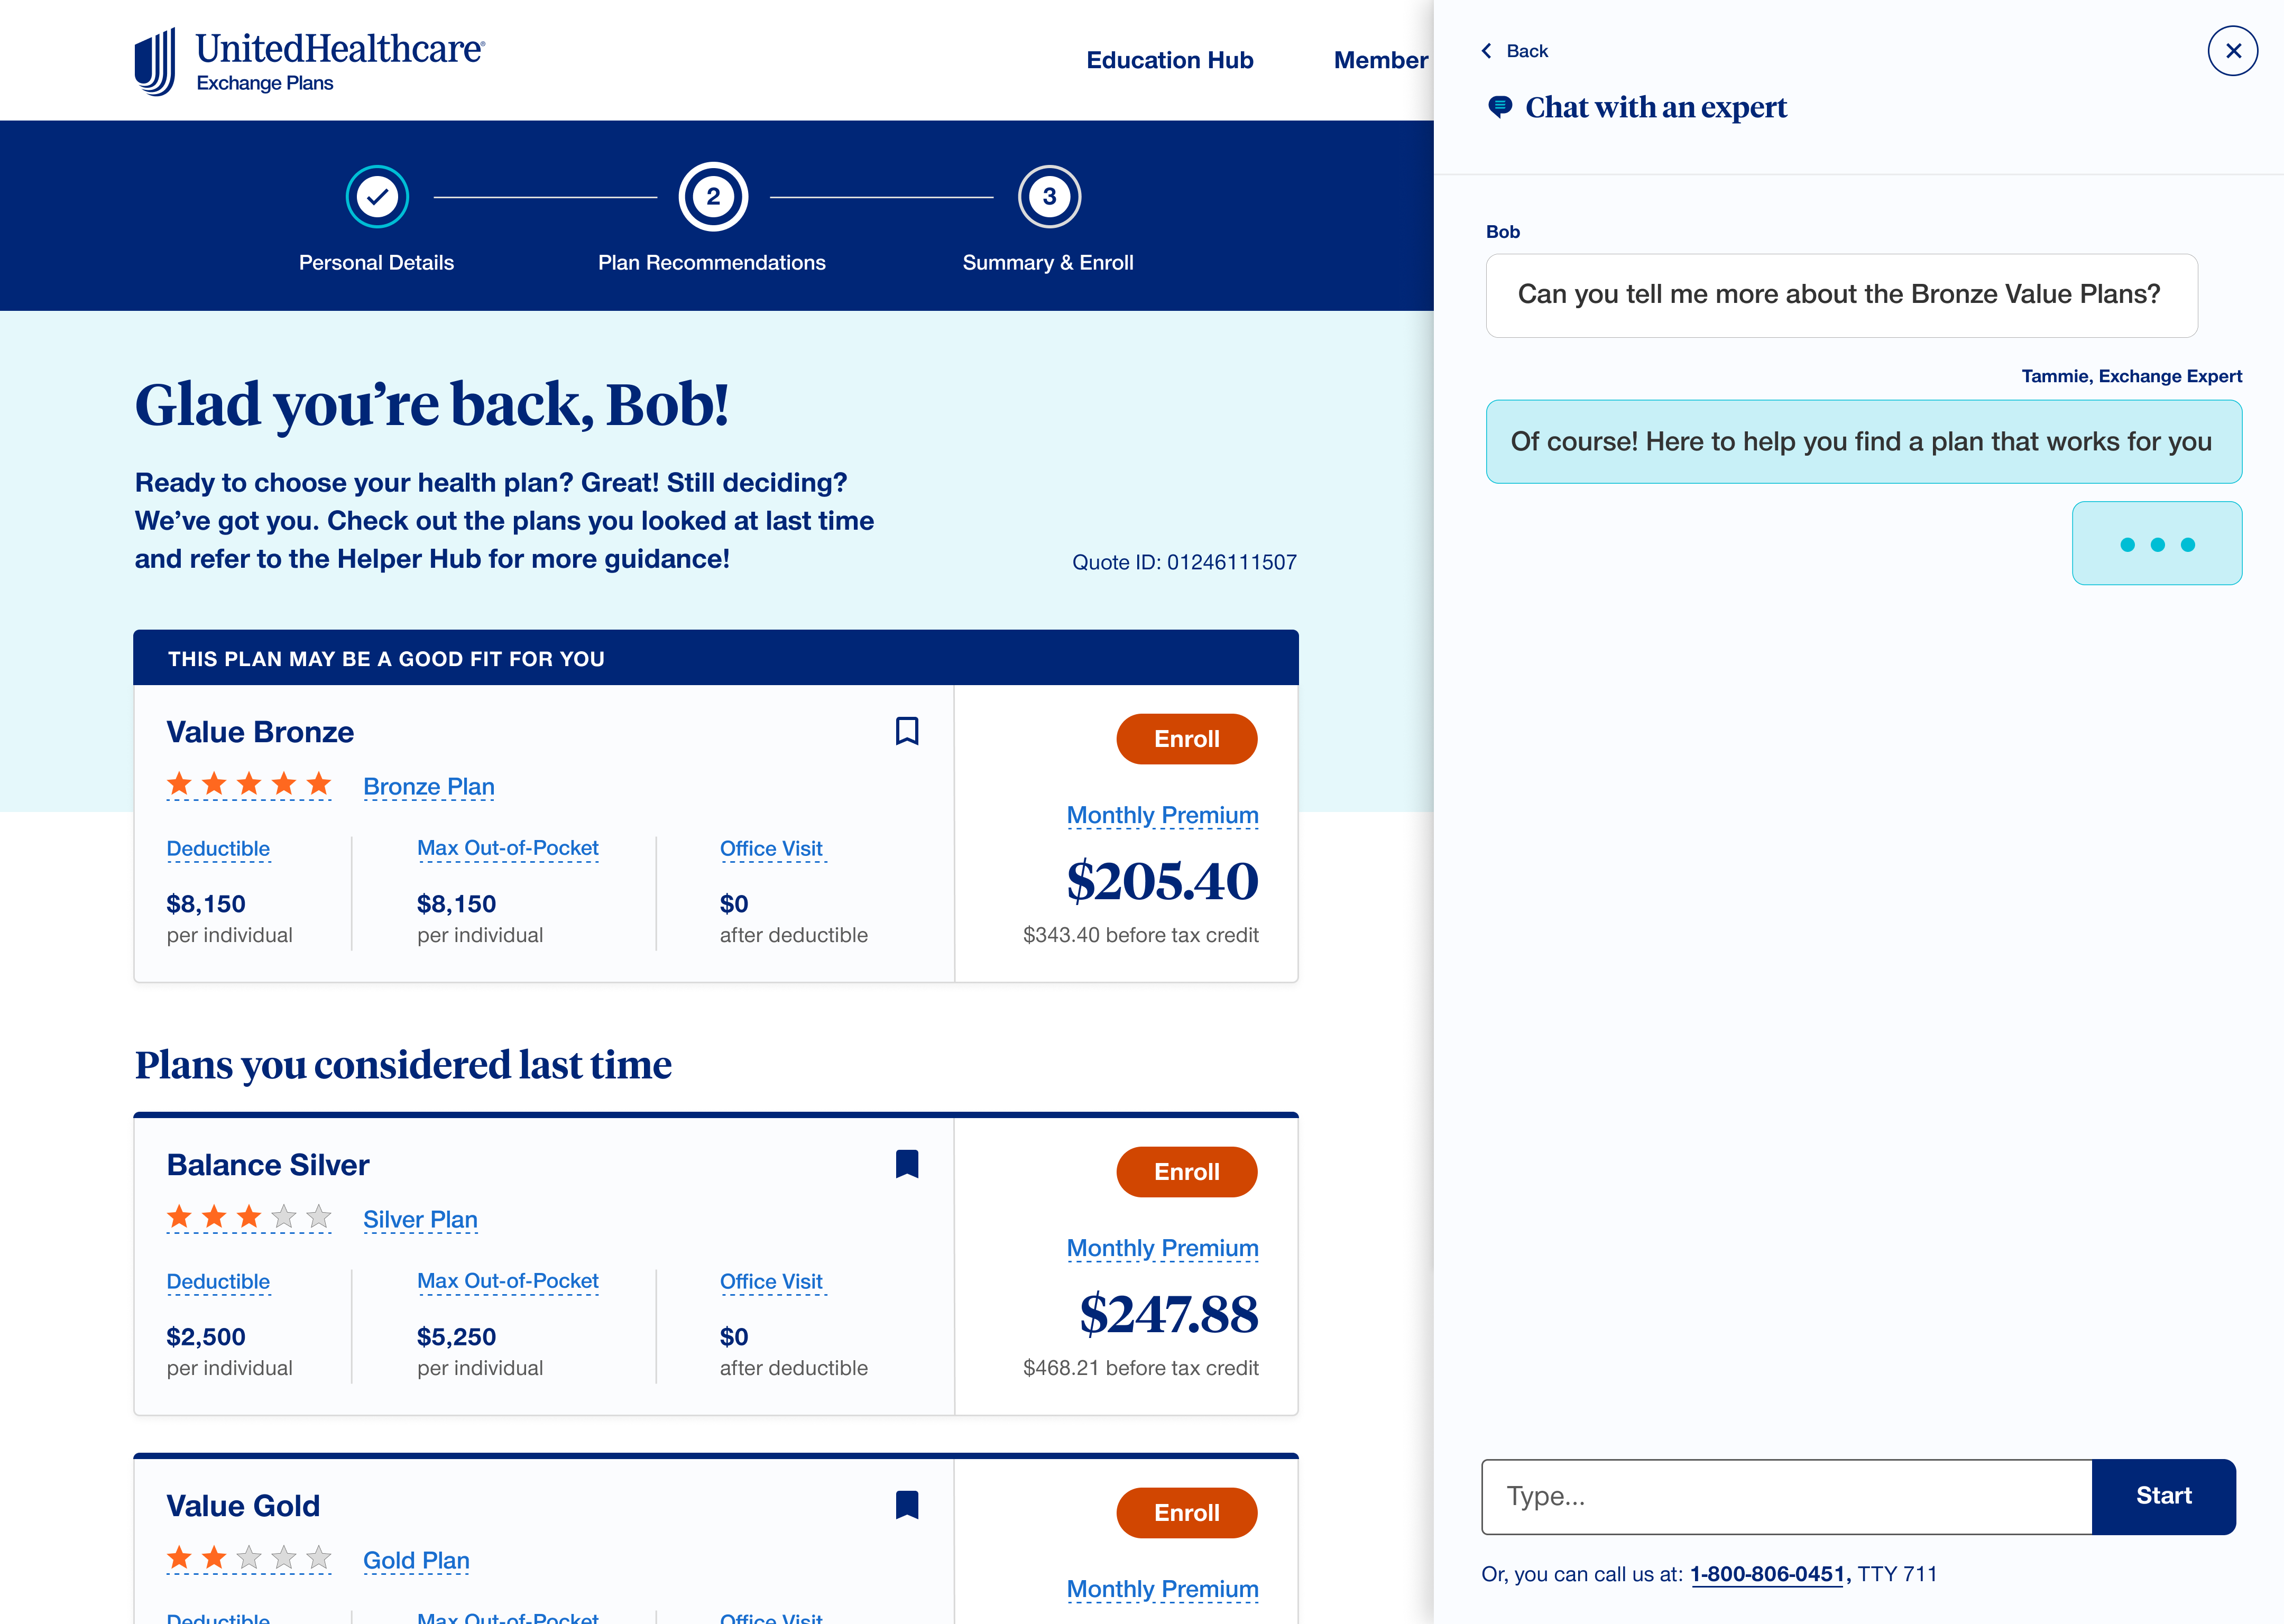Screen dimensions: 2284x1624
Task: Click the chat message Type field
Action: click(1780, 1496)
